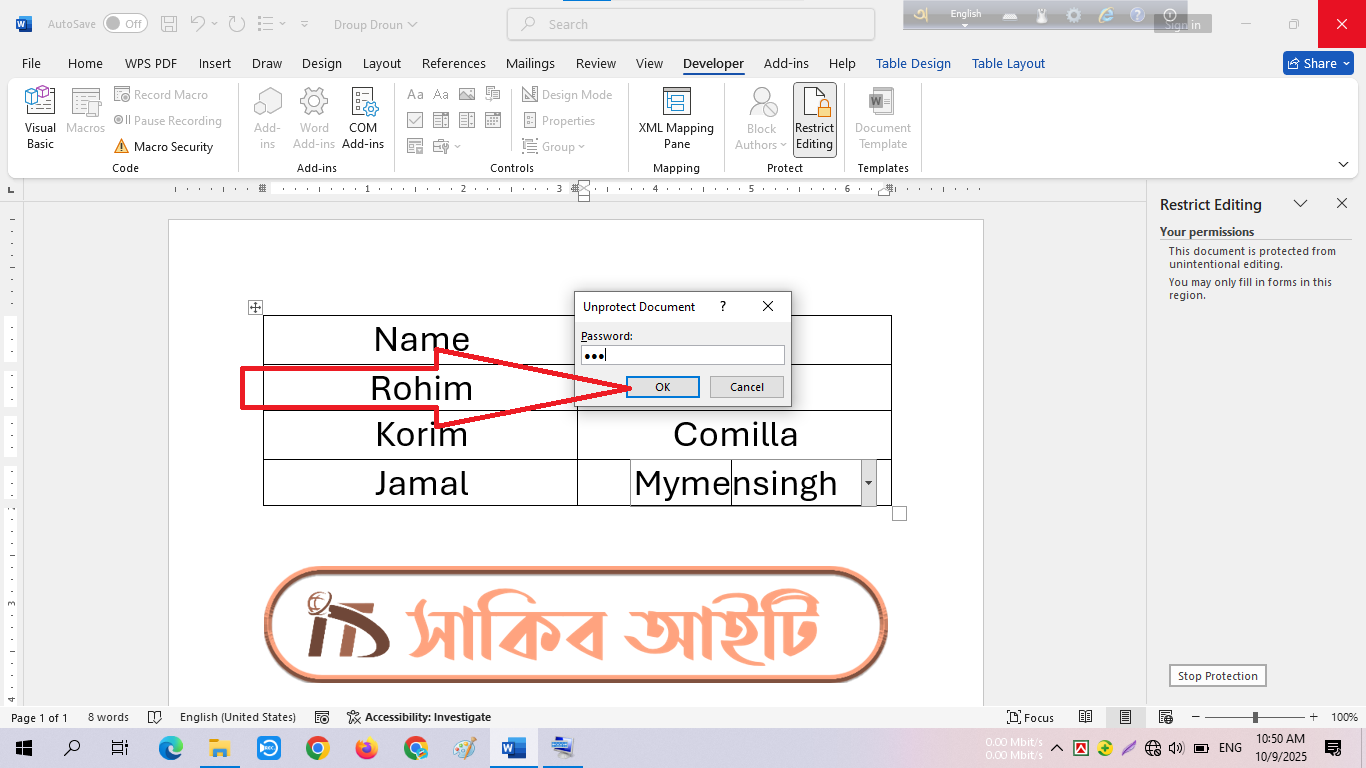Switch to the Table Design tab

[x=913, y=63]
